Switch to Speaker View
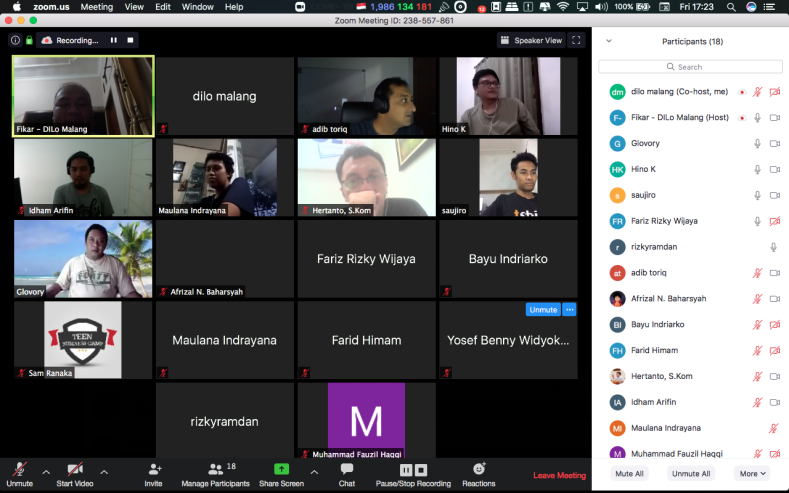The image size is (789, 493). [x=531, y=40]
